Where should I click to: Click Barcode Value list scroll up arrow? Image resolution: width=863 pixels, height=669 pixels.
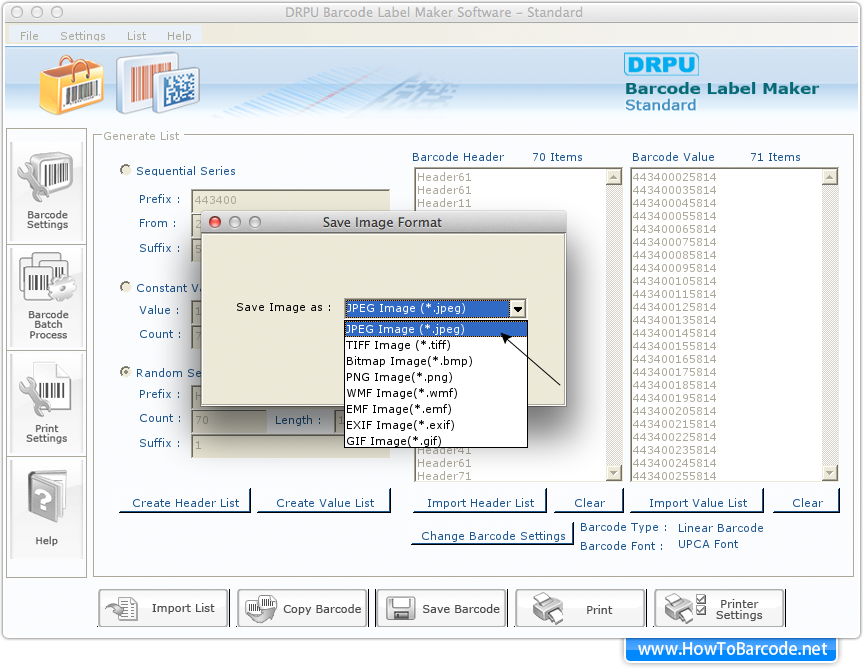coord(829,177)
